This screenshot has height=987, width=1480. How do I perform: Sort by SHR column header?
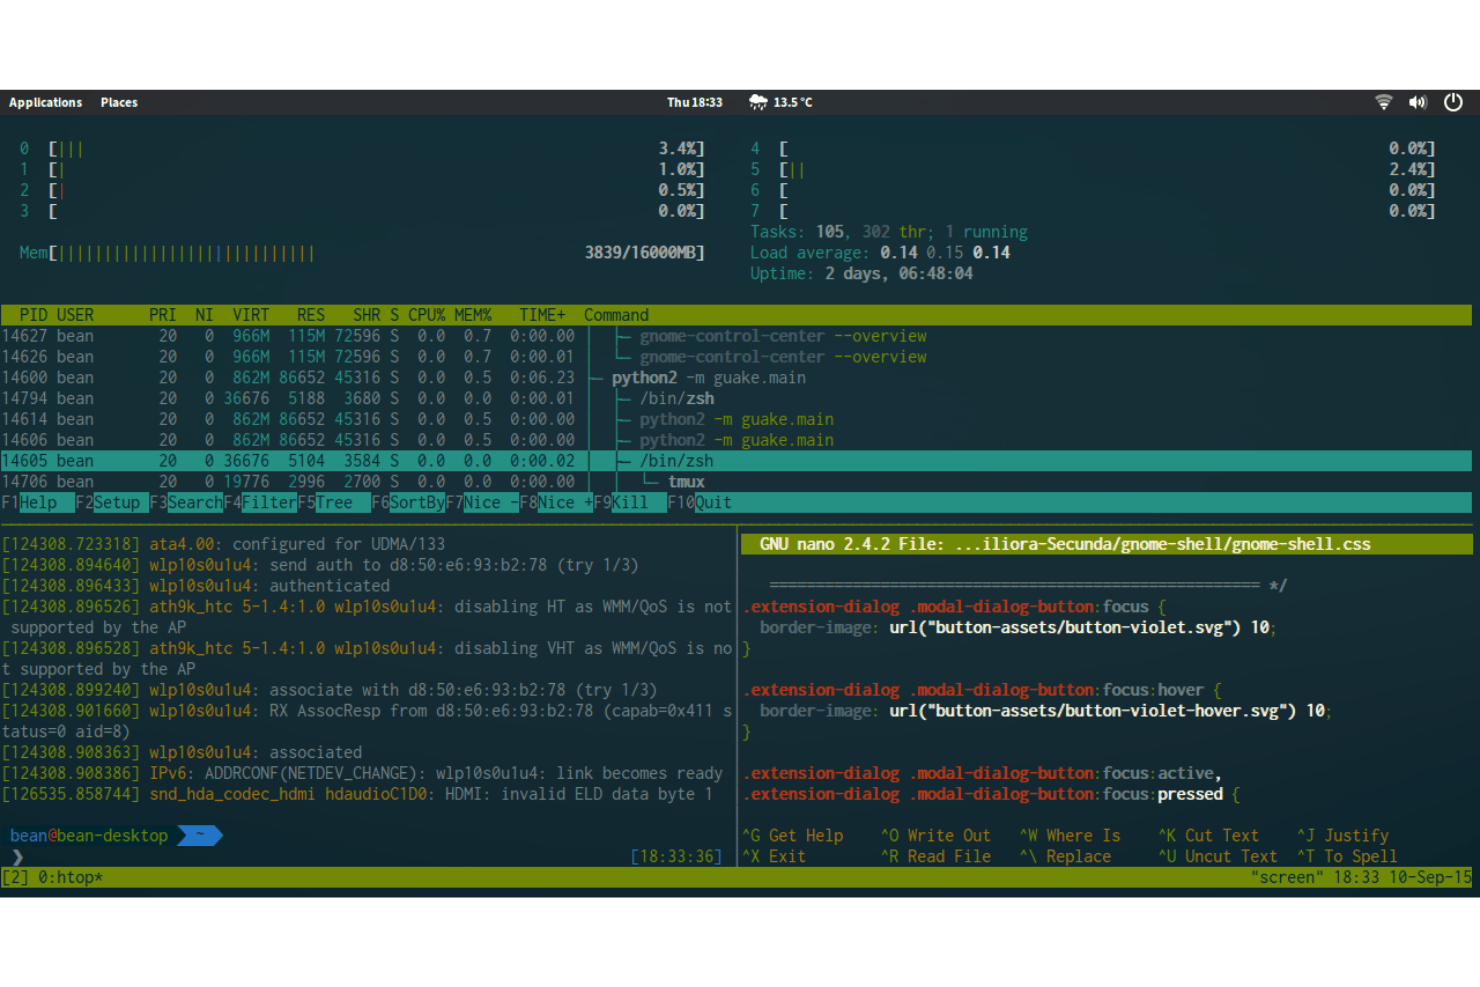(x=366, y=315)
